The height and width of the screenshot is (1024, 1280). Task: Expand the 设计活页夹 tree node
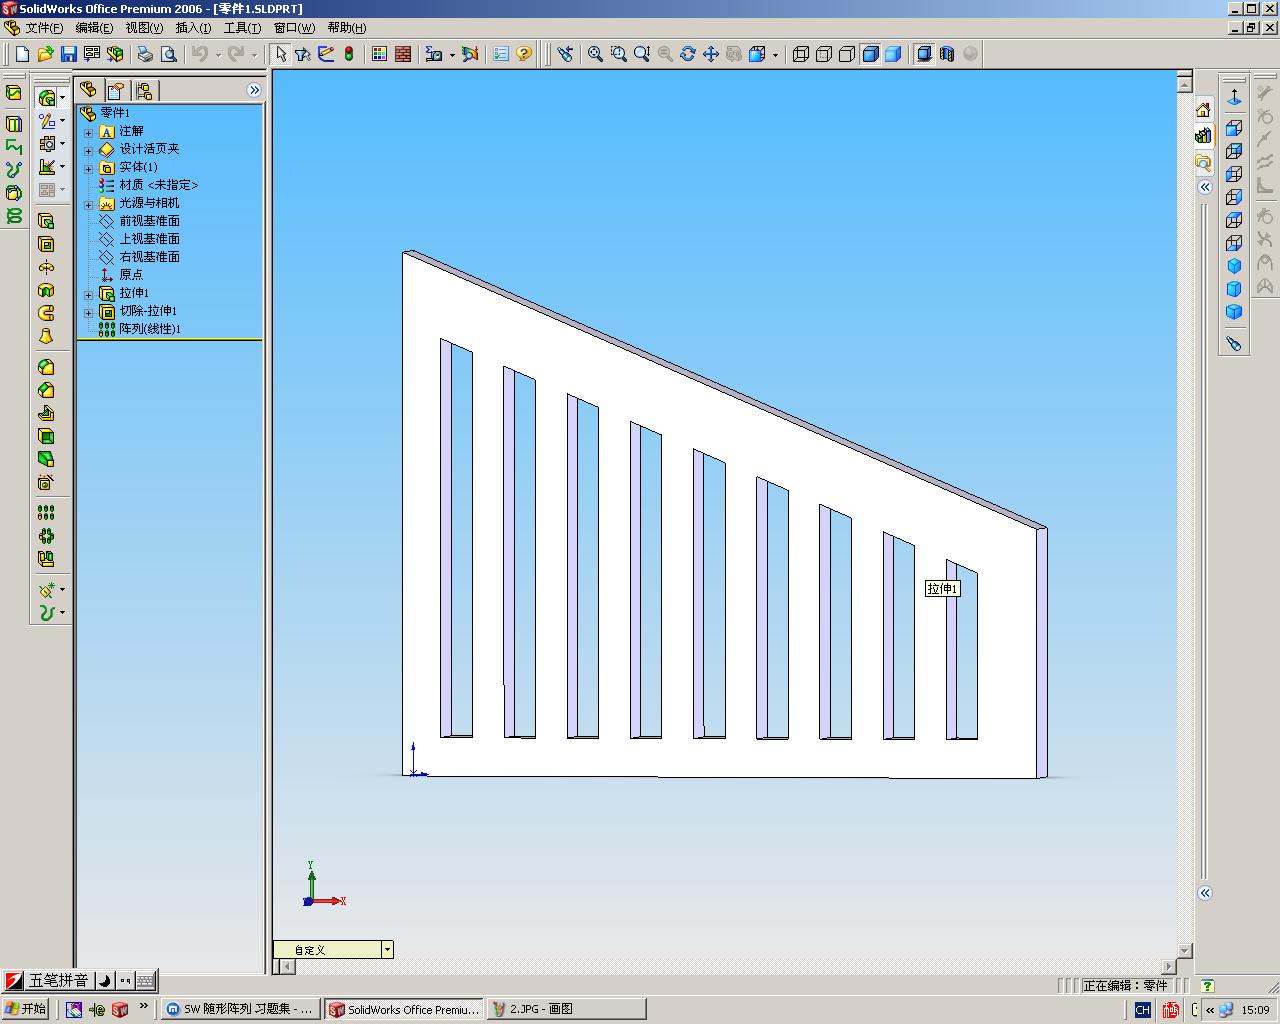pyautogui.click(x=88, y=150)
